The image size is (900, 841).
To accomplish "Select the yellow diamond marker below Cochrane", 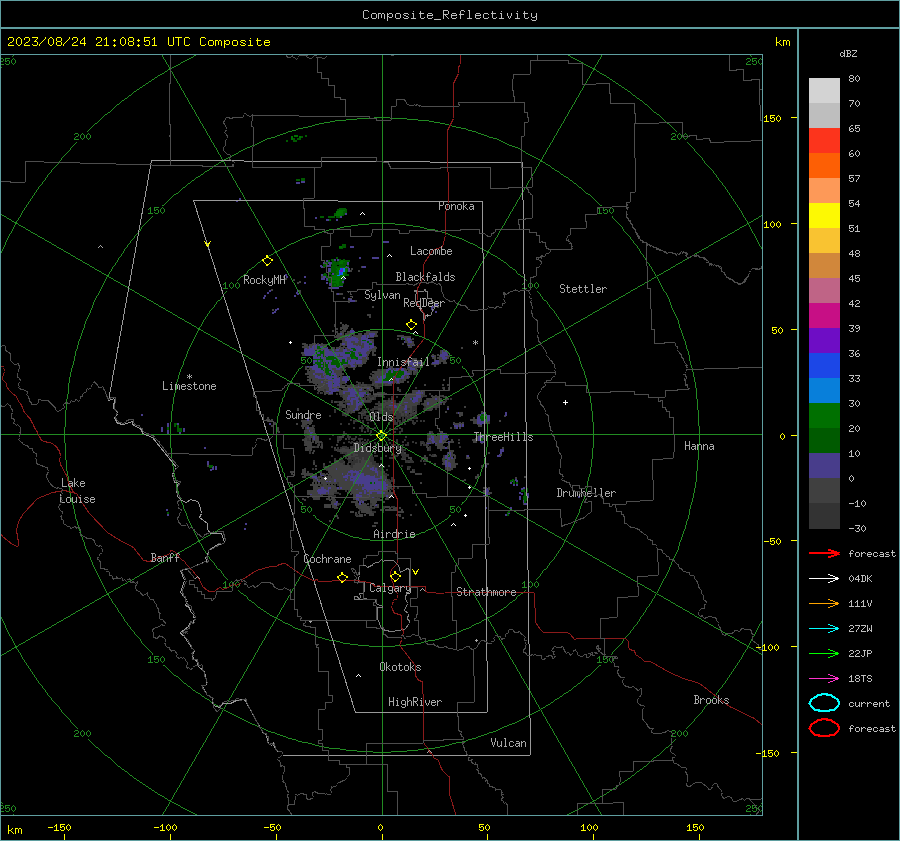I will point(342,577).
